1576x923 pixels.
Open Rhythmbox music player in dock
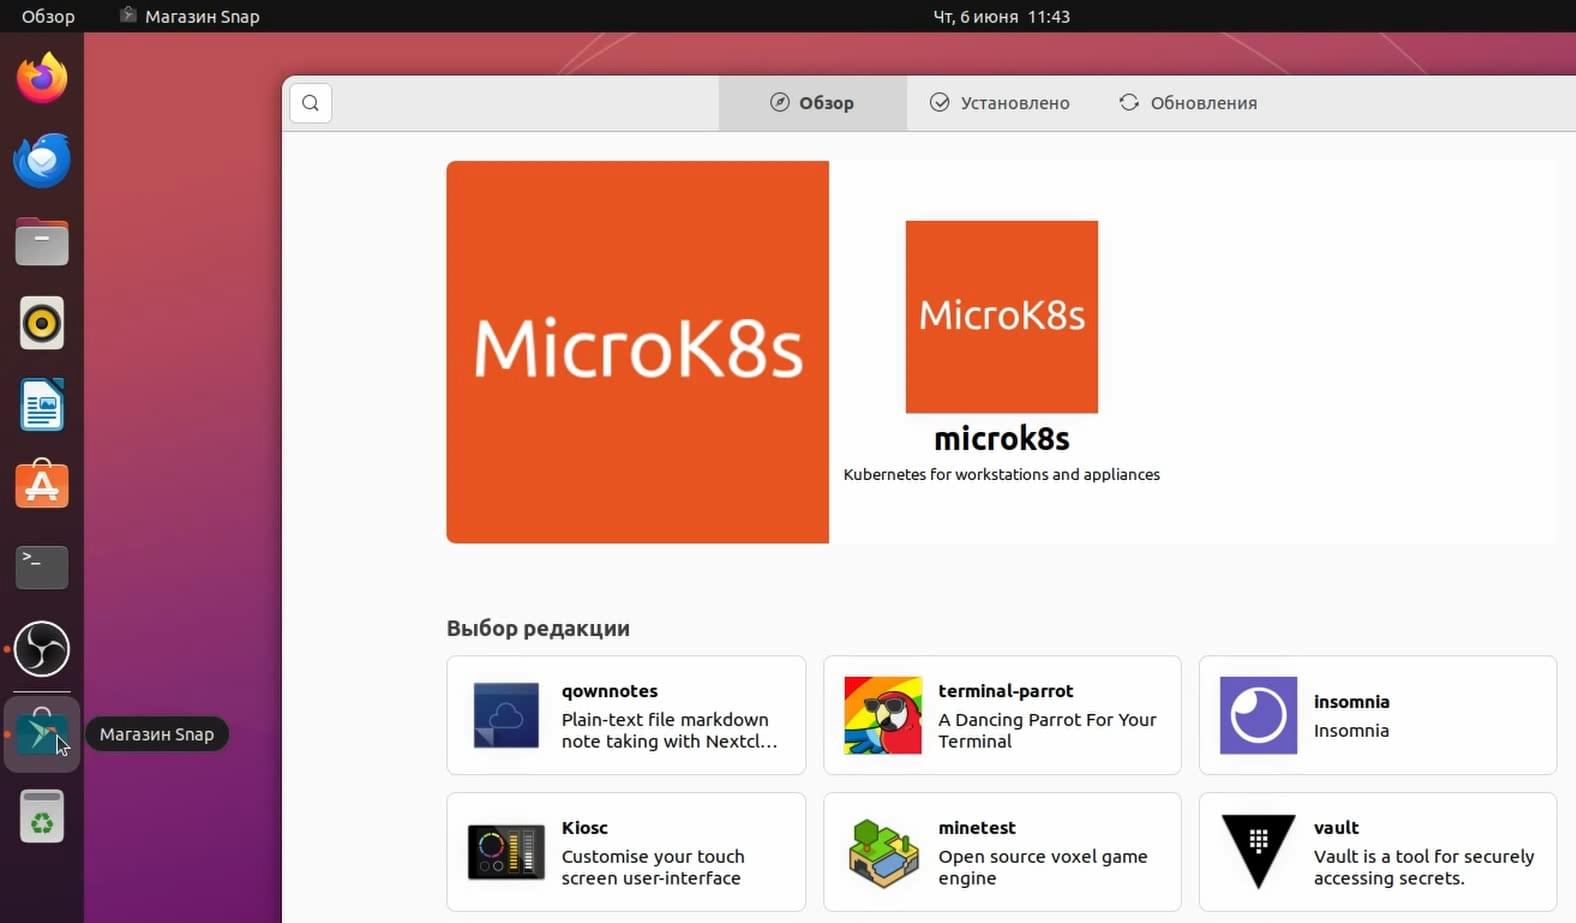pyautogui.click(x=42, y=323)
